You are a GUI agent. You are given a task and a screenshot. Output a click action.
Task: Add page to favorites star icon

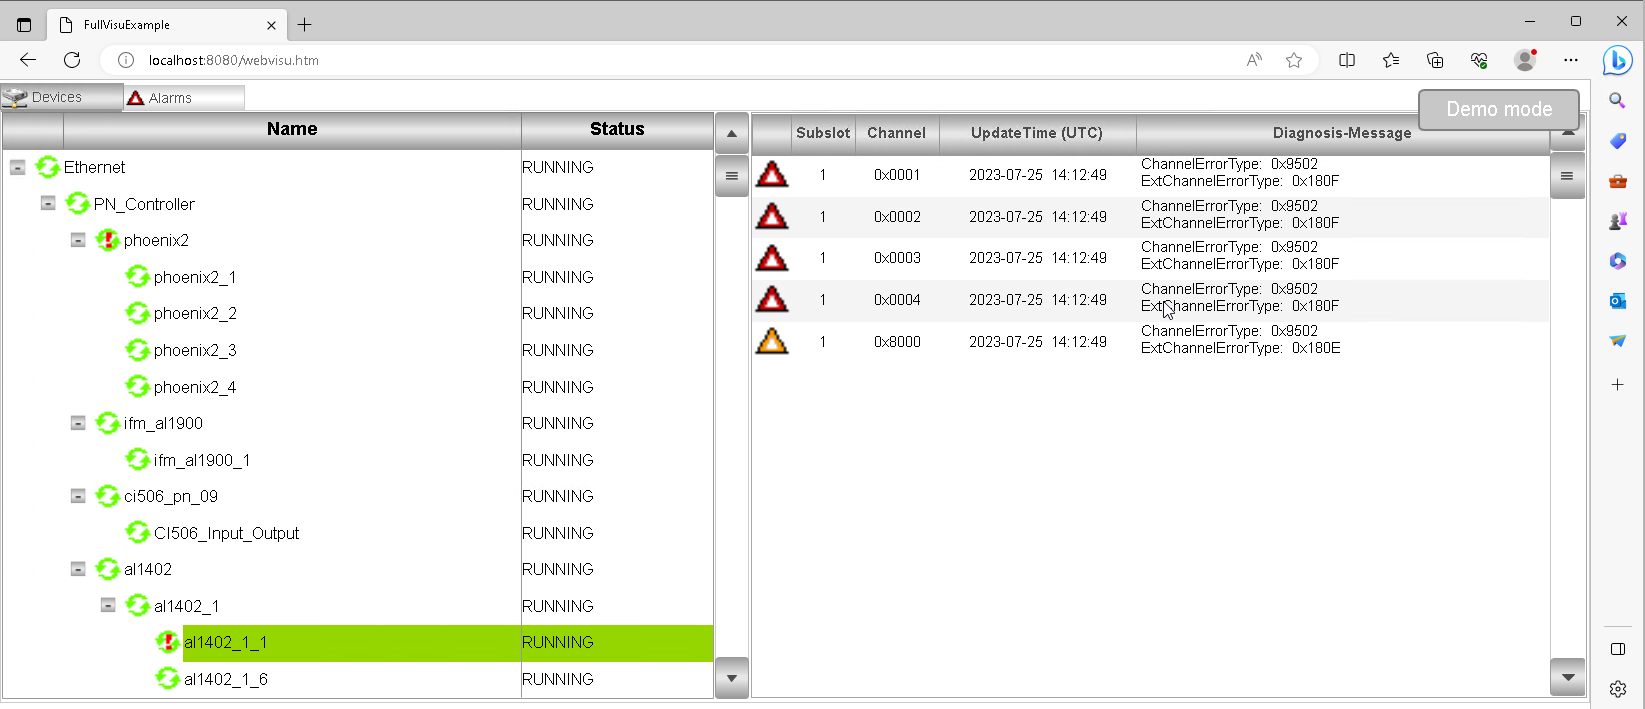(1294, 60)
